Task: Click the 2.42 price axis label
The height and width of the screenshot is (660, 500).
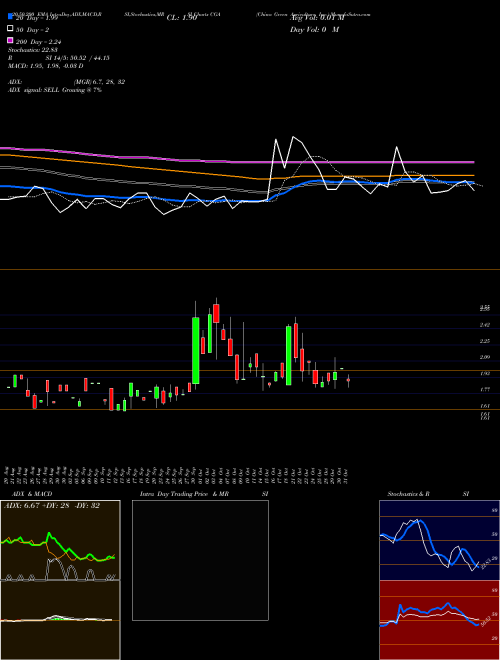Action: pos(485,325)
